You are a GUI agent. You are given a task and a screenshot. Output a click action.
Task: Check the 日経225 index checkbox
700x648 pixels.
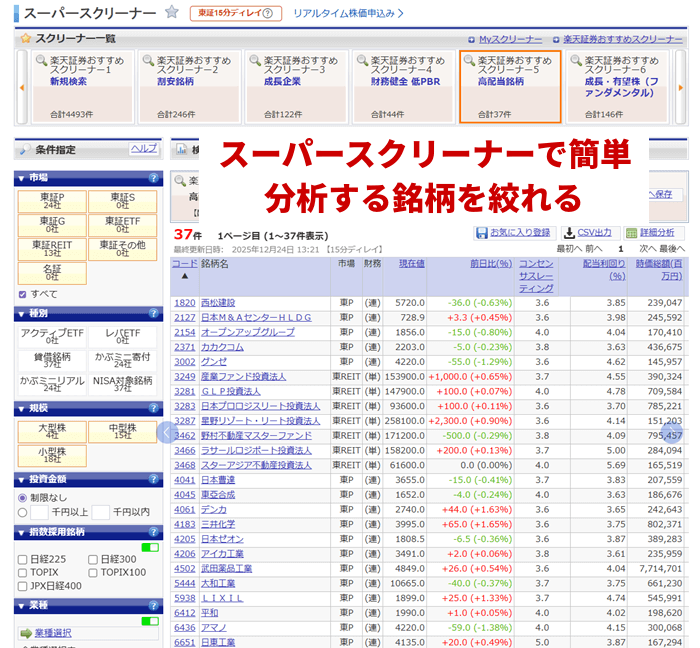click(22, 560)
